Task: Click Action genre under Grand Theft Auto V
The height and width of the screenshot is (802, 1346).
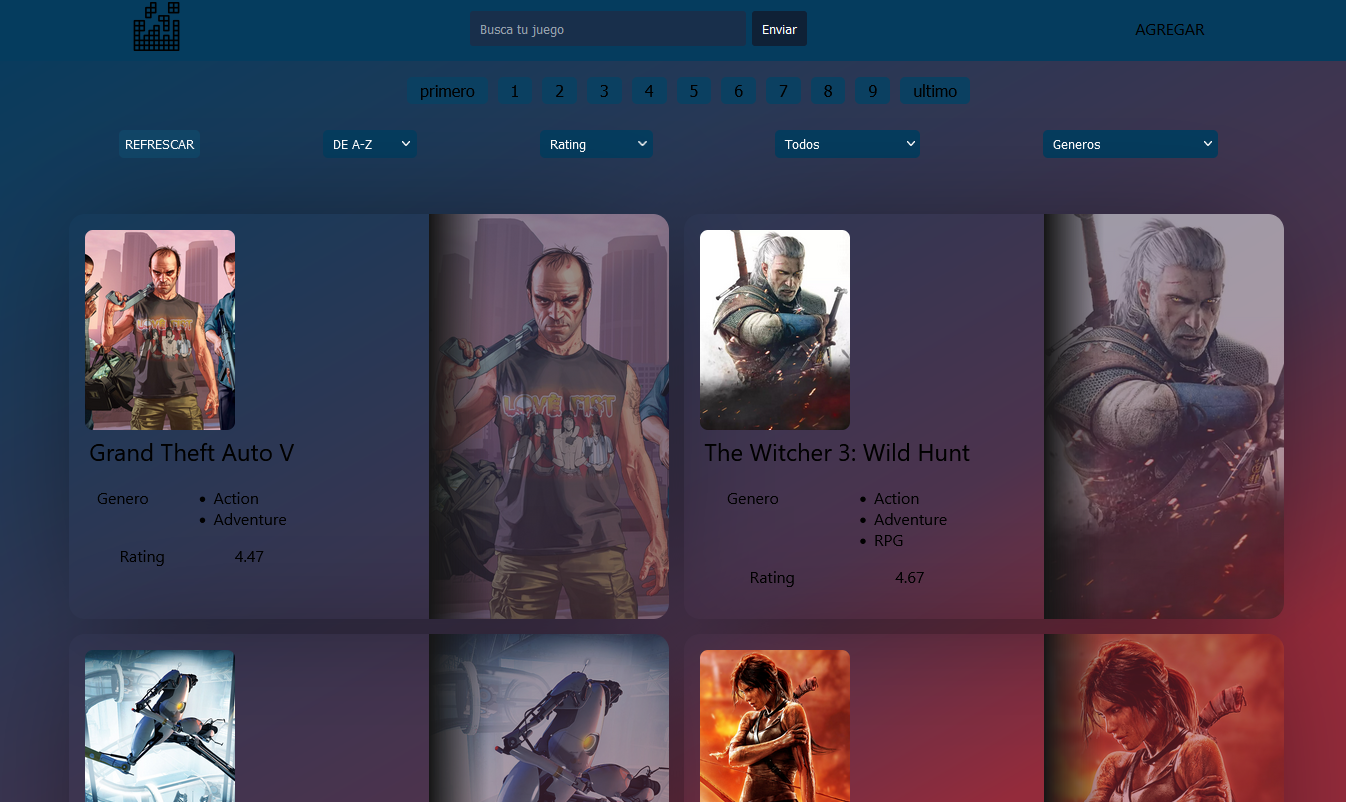Action: (236, 499)
